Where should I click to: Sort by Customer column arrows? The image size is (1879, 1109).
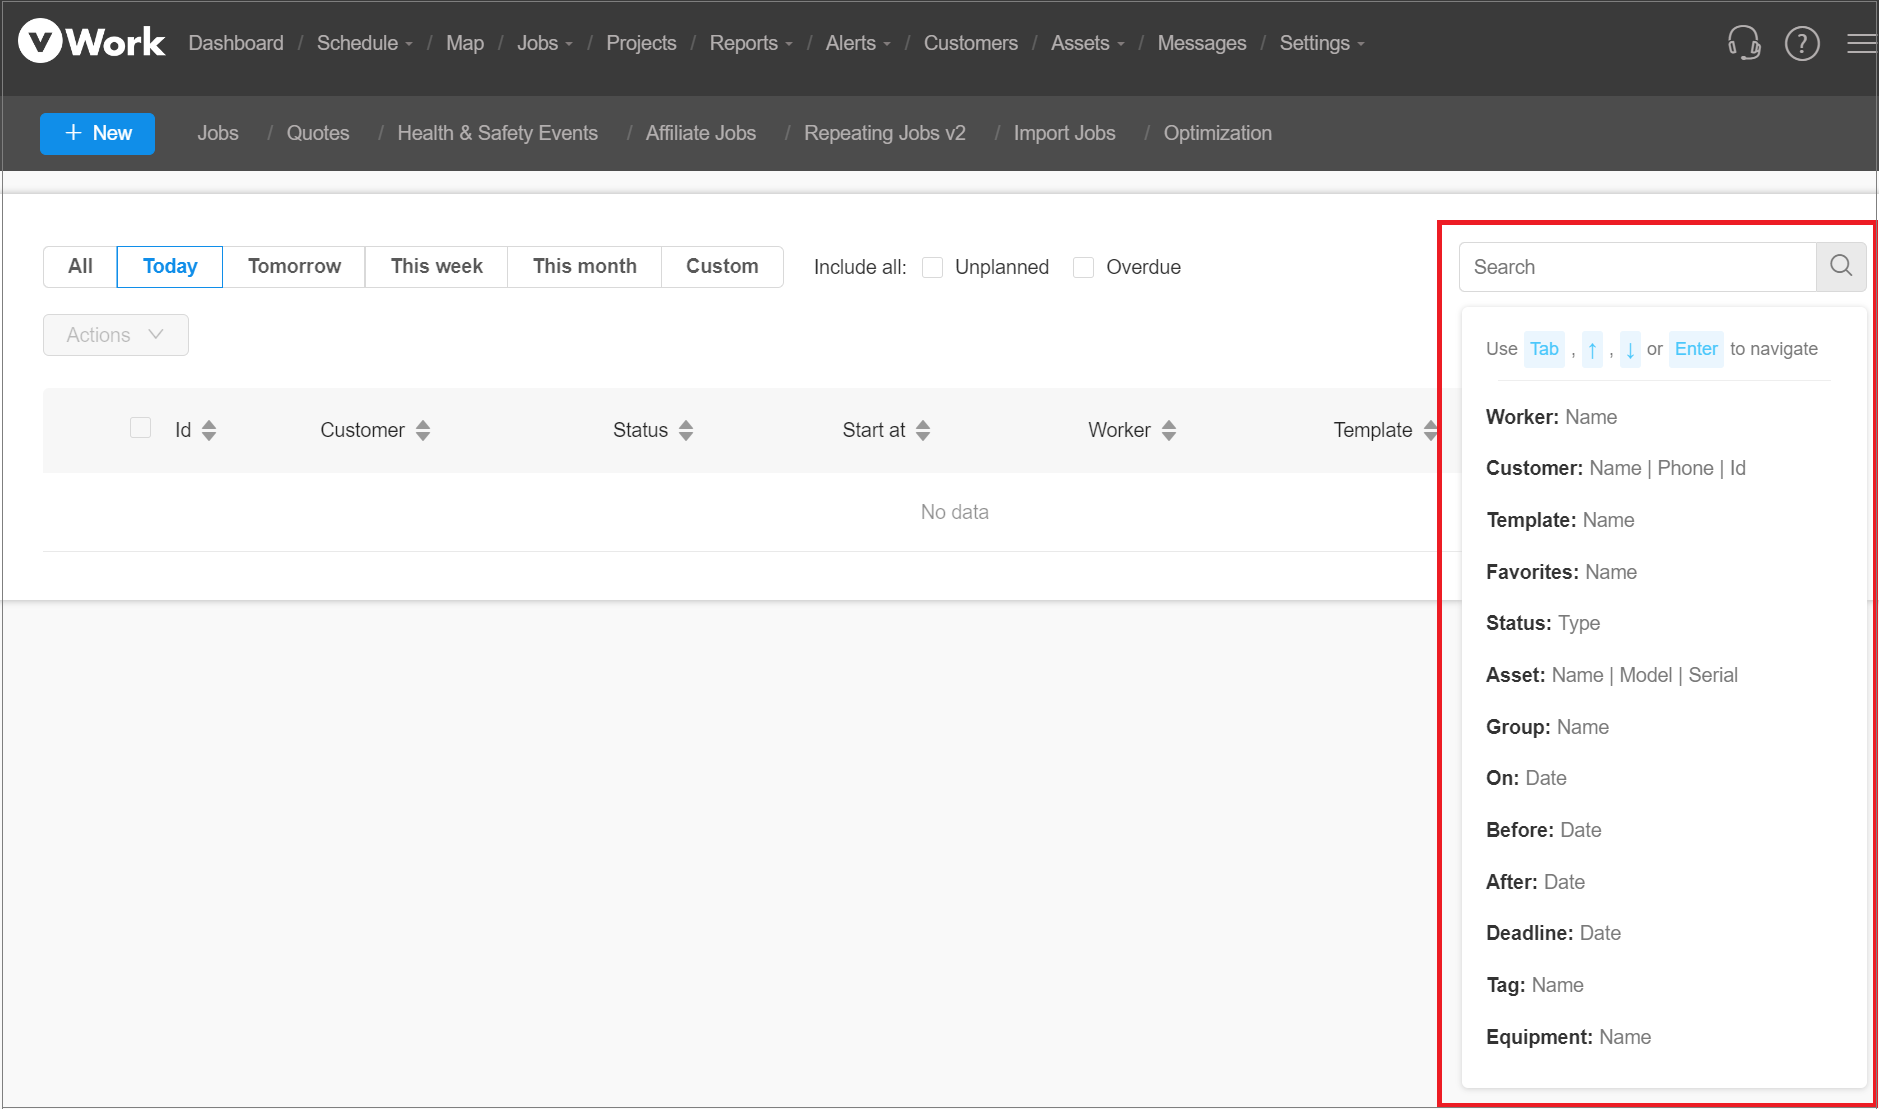[x=423, y=430]
